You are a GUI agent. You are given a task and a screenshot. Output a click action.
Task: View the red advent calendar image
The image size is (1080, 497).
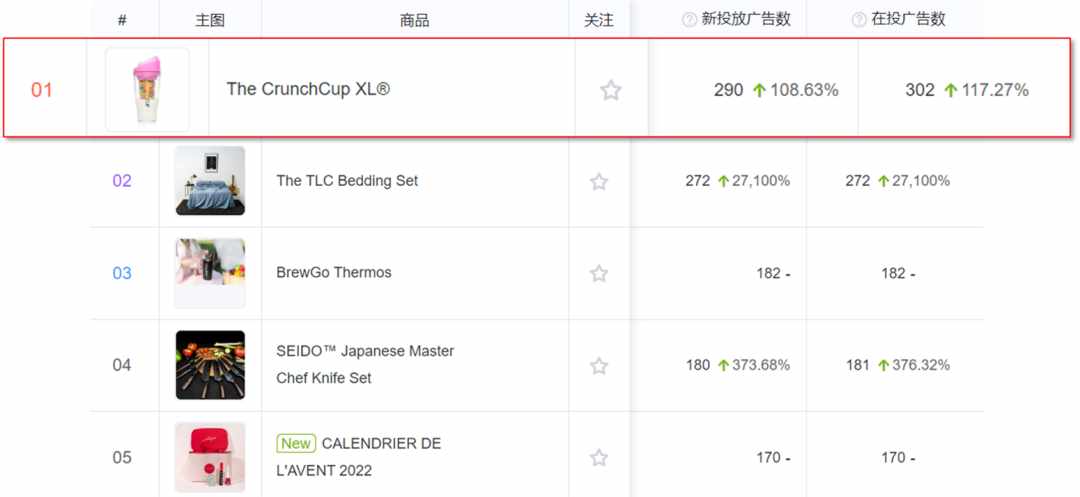click(x=210, y=457)
